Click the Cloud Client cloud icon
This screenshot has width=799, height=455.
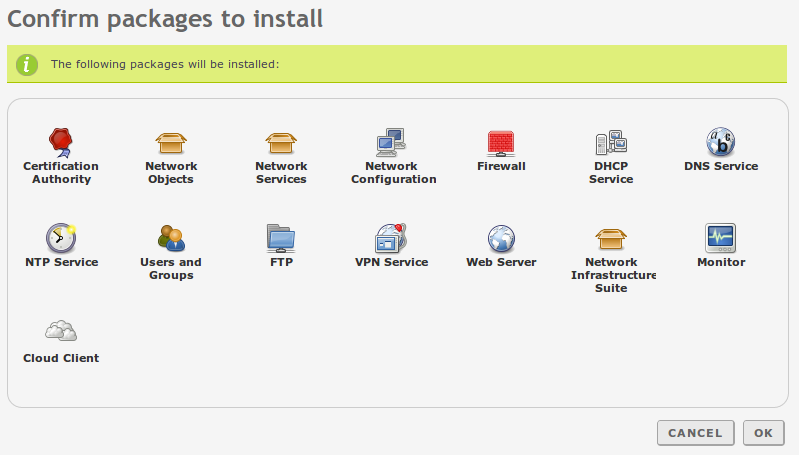tap(61, 332)
